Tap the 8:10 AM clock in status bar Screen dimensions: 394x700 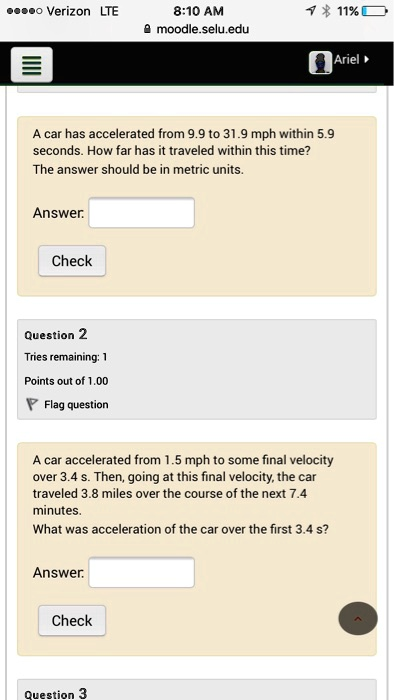[x=198, y=11]
